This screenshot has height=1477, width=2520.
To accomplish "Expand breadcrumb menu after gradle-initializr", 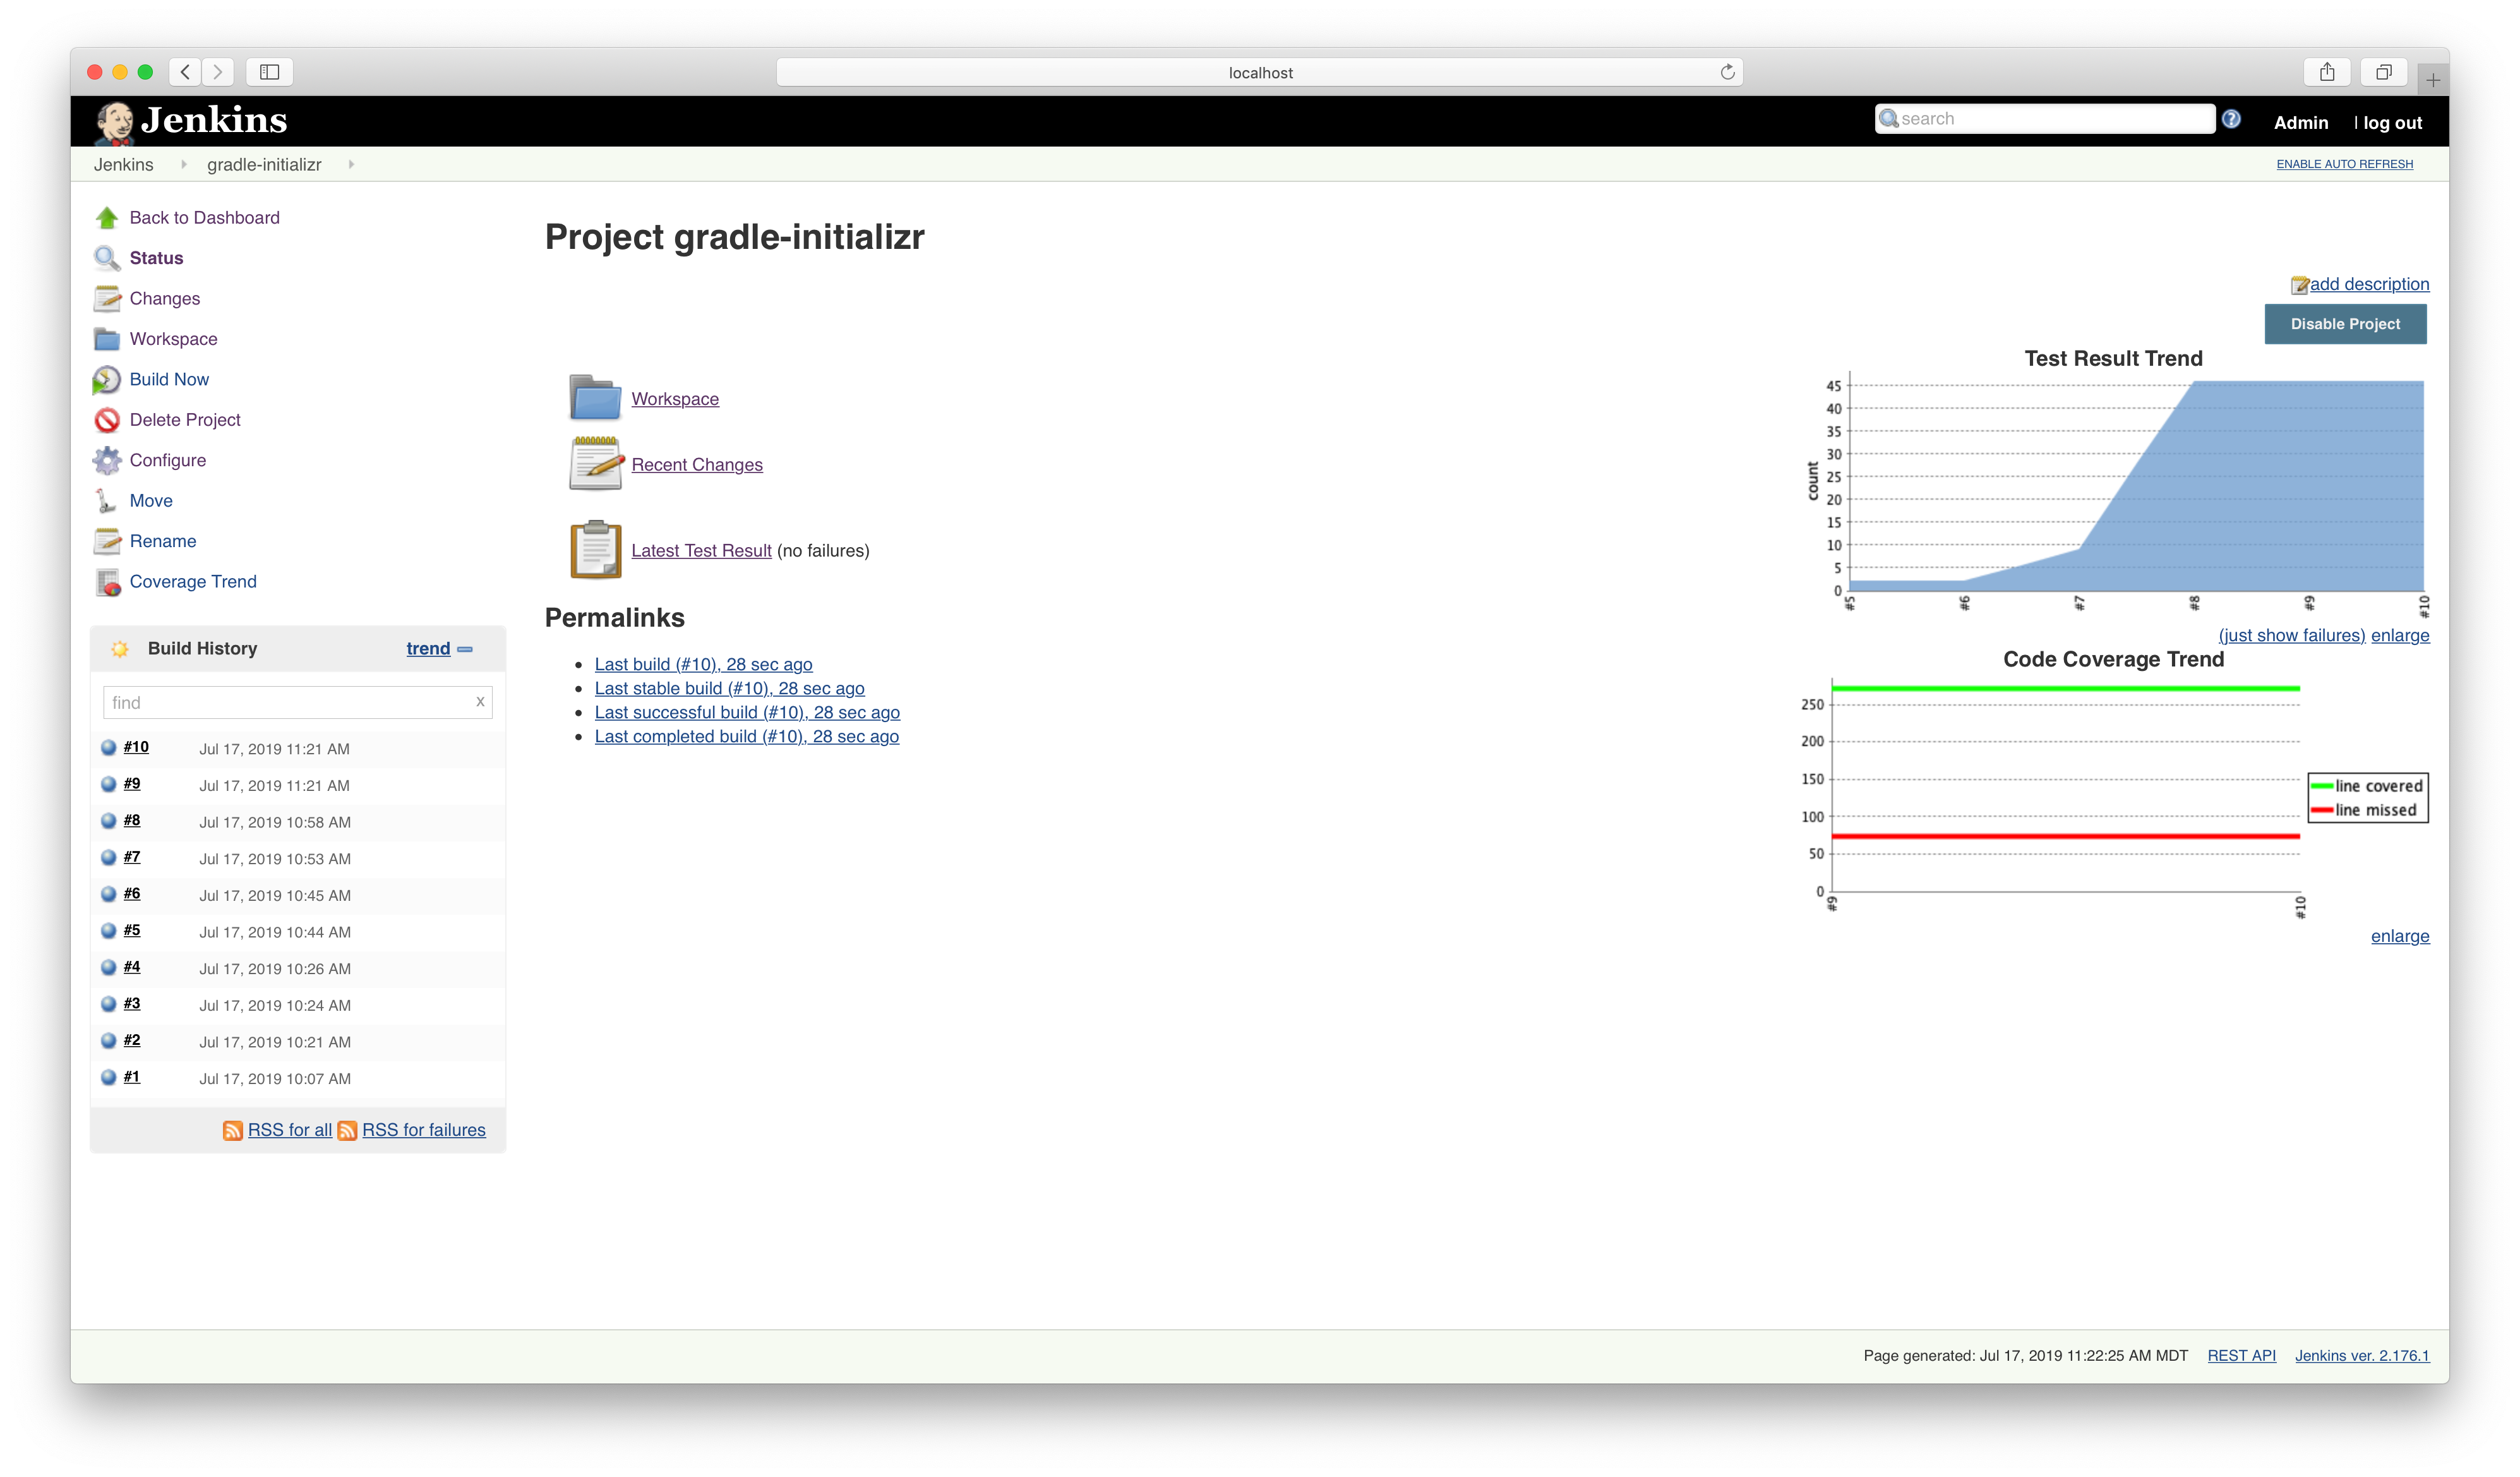I will pyautogui.click(x=351, y=165).
